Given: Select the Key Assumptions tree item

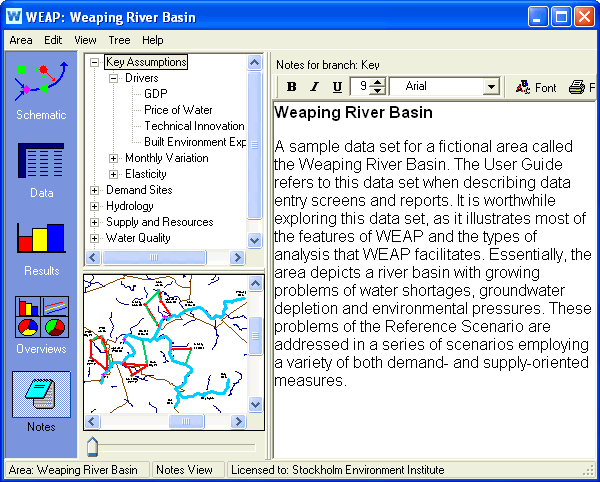Looking at the screenshot, I should [146, 62].
